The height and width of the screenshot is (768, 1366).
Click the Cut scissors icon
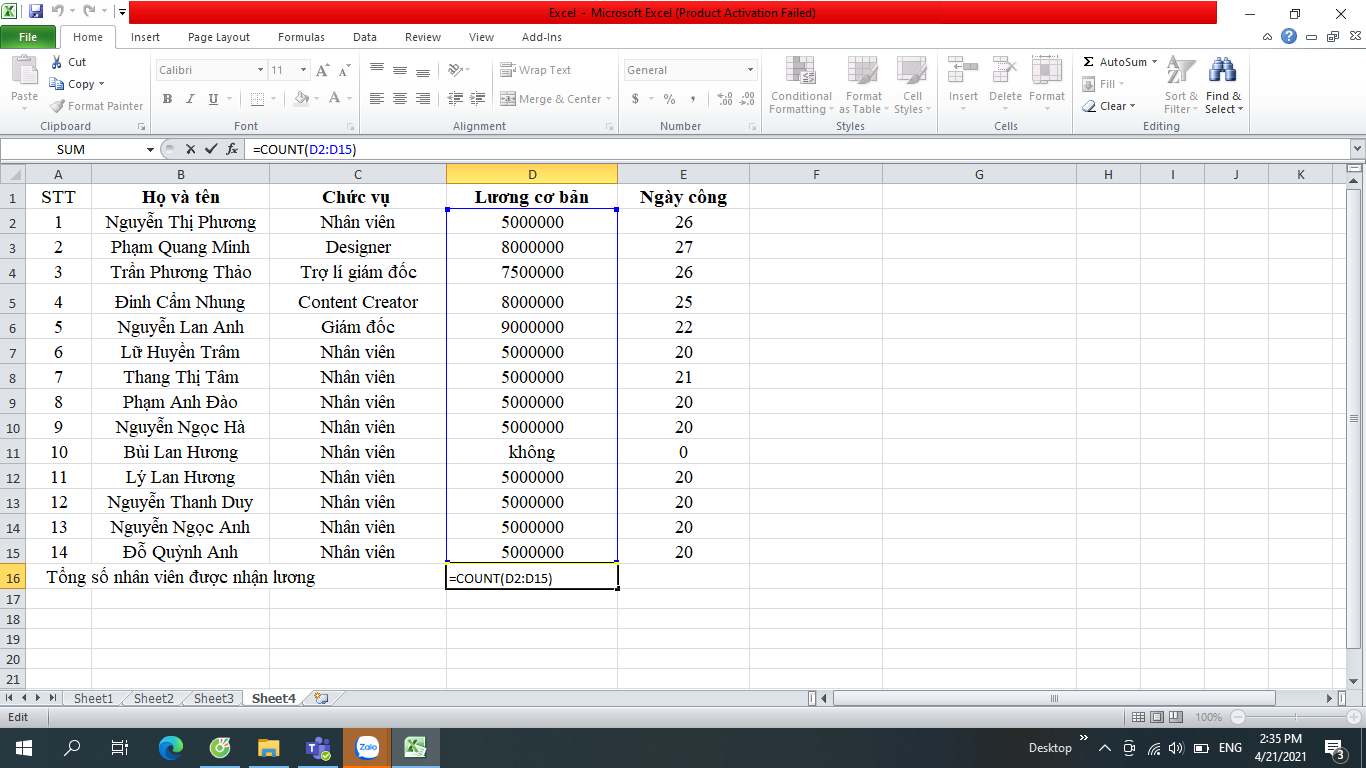pyautogui.click(x=56, y=62)
